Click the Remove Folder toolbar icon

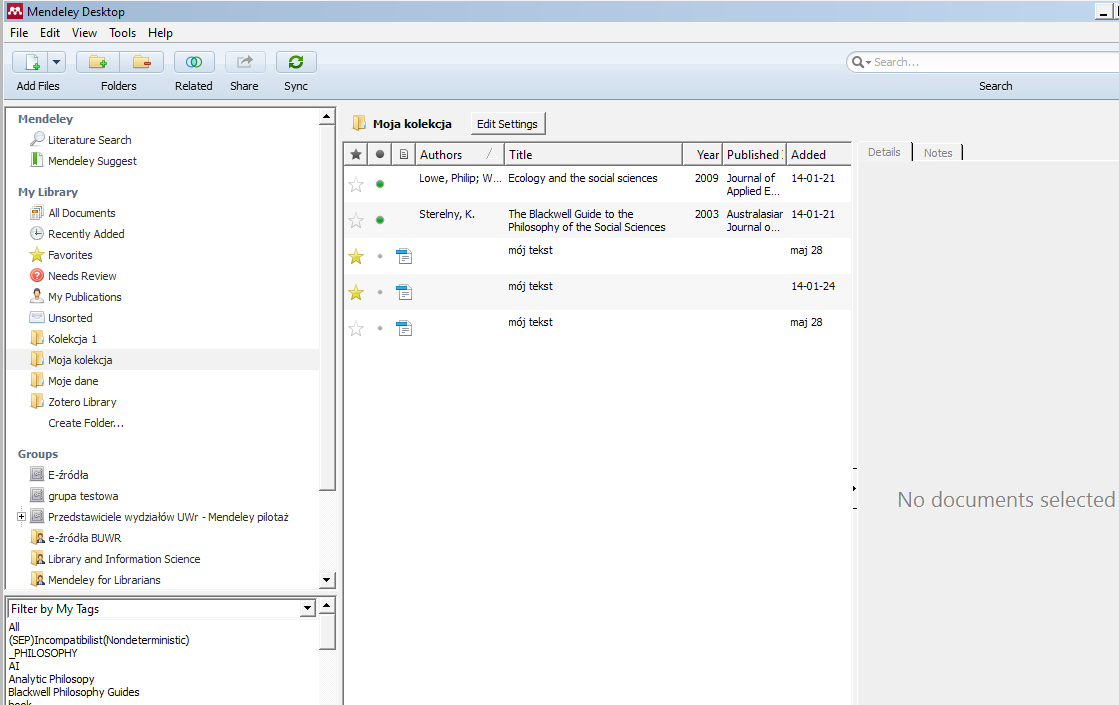pyautogui.click(x=142, y=62)
